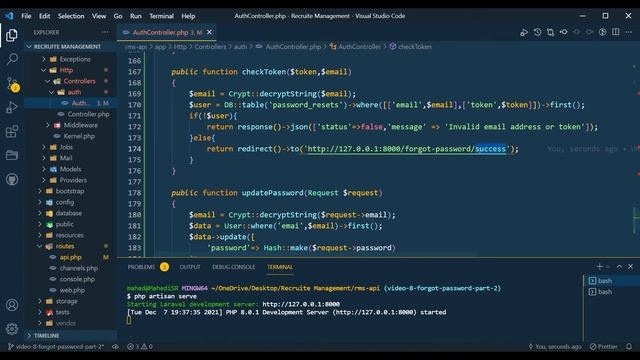Click the errors and warnings status indicator
This screenshot has height=360, width=640.
pyautogui.click(x=140, y=347)
